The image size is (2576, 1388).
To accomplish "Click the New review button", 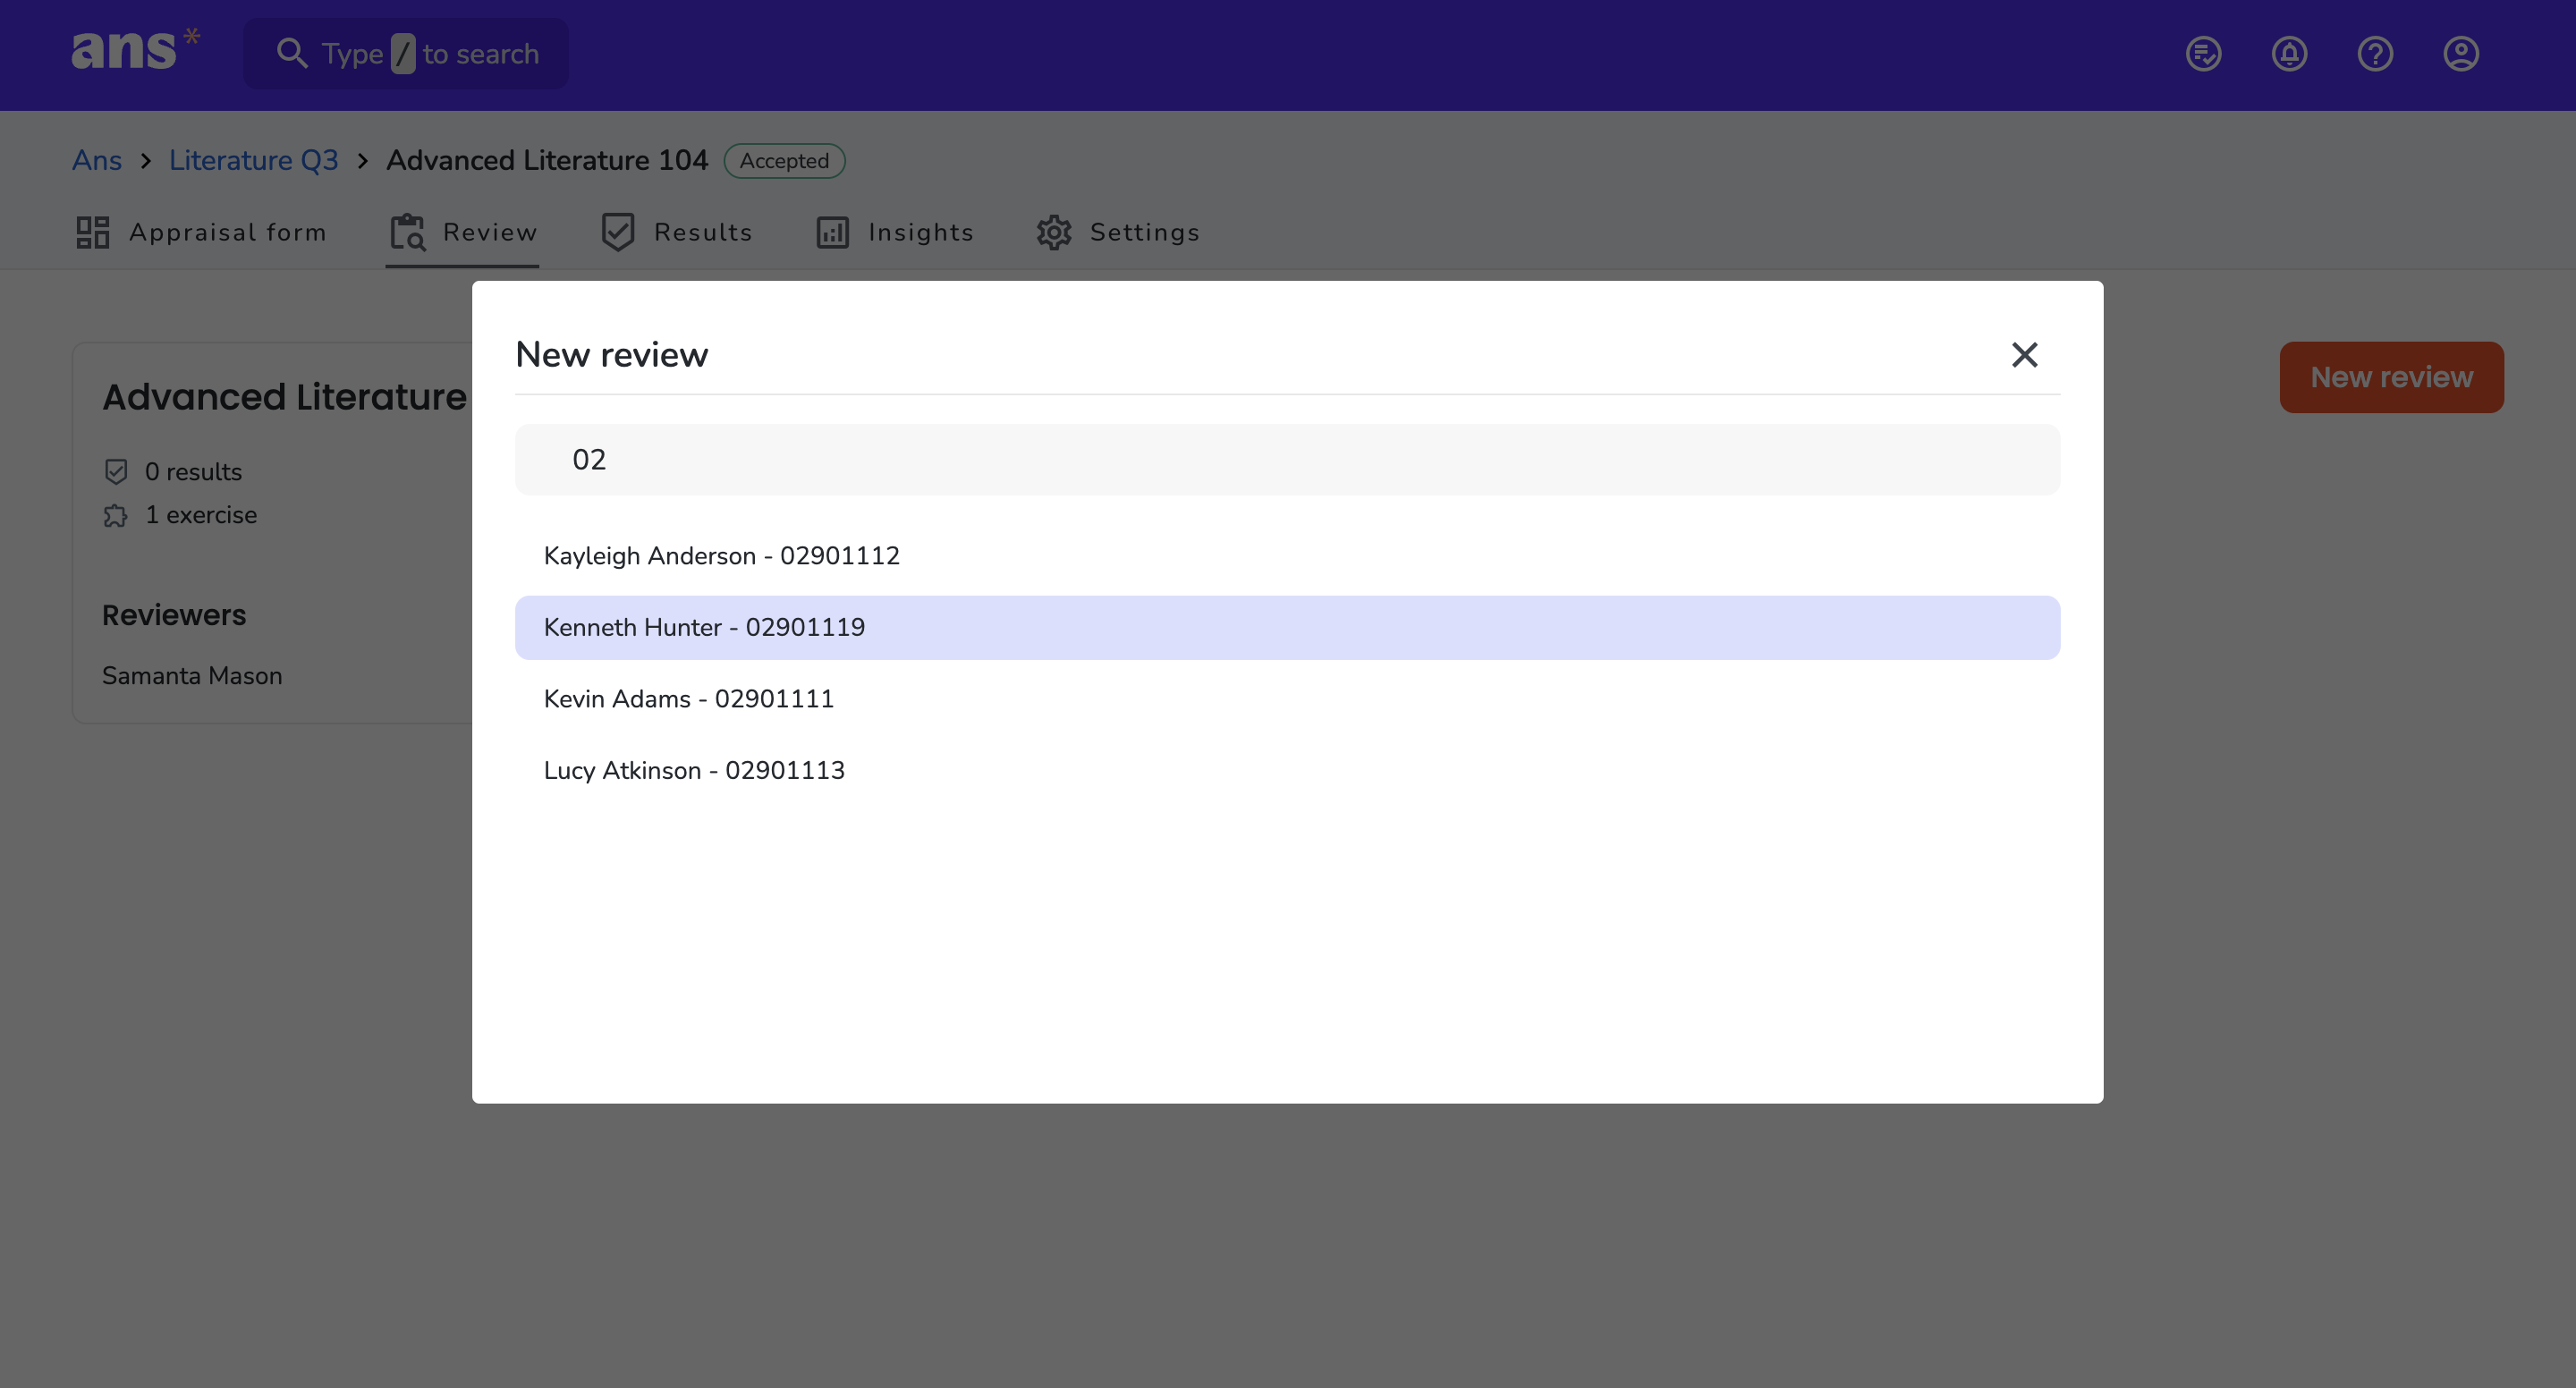I will (2391, 377).
